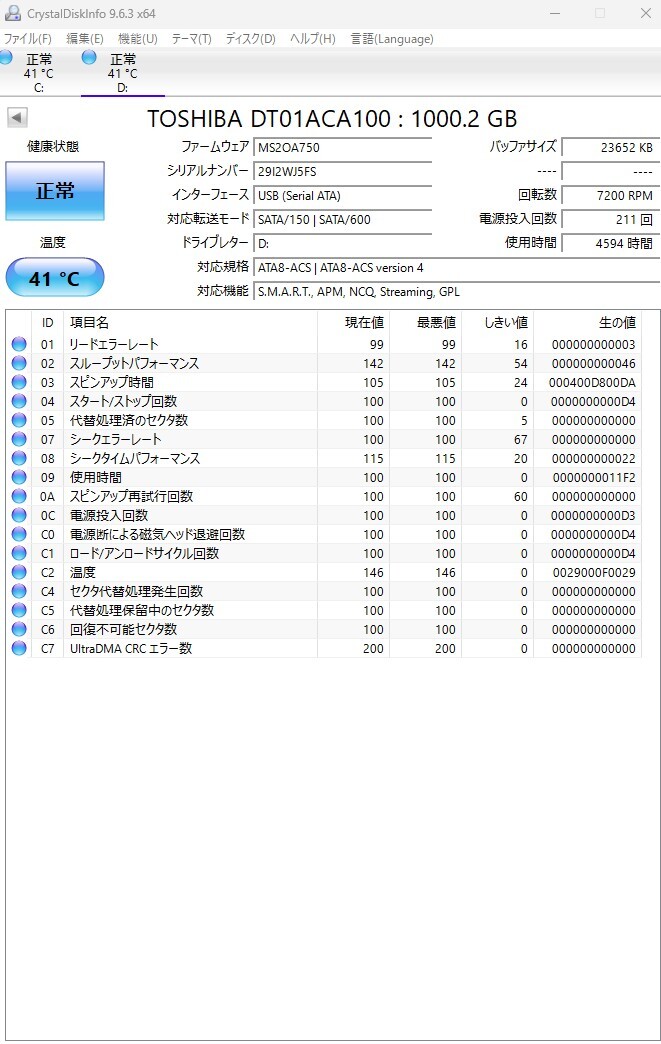661x1044 pixels.
Task: Click raw value 000400D800DA
Action: [592, 383]
